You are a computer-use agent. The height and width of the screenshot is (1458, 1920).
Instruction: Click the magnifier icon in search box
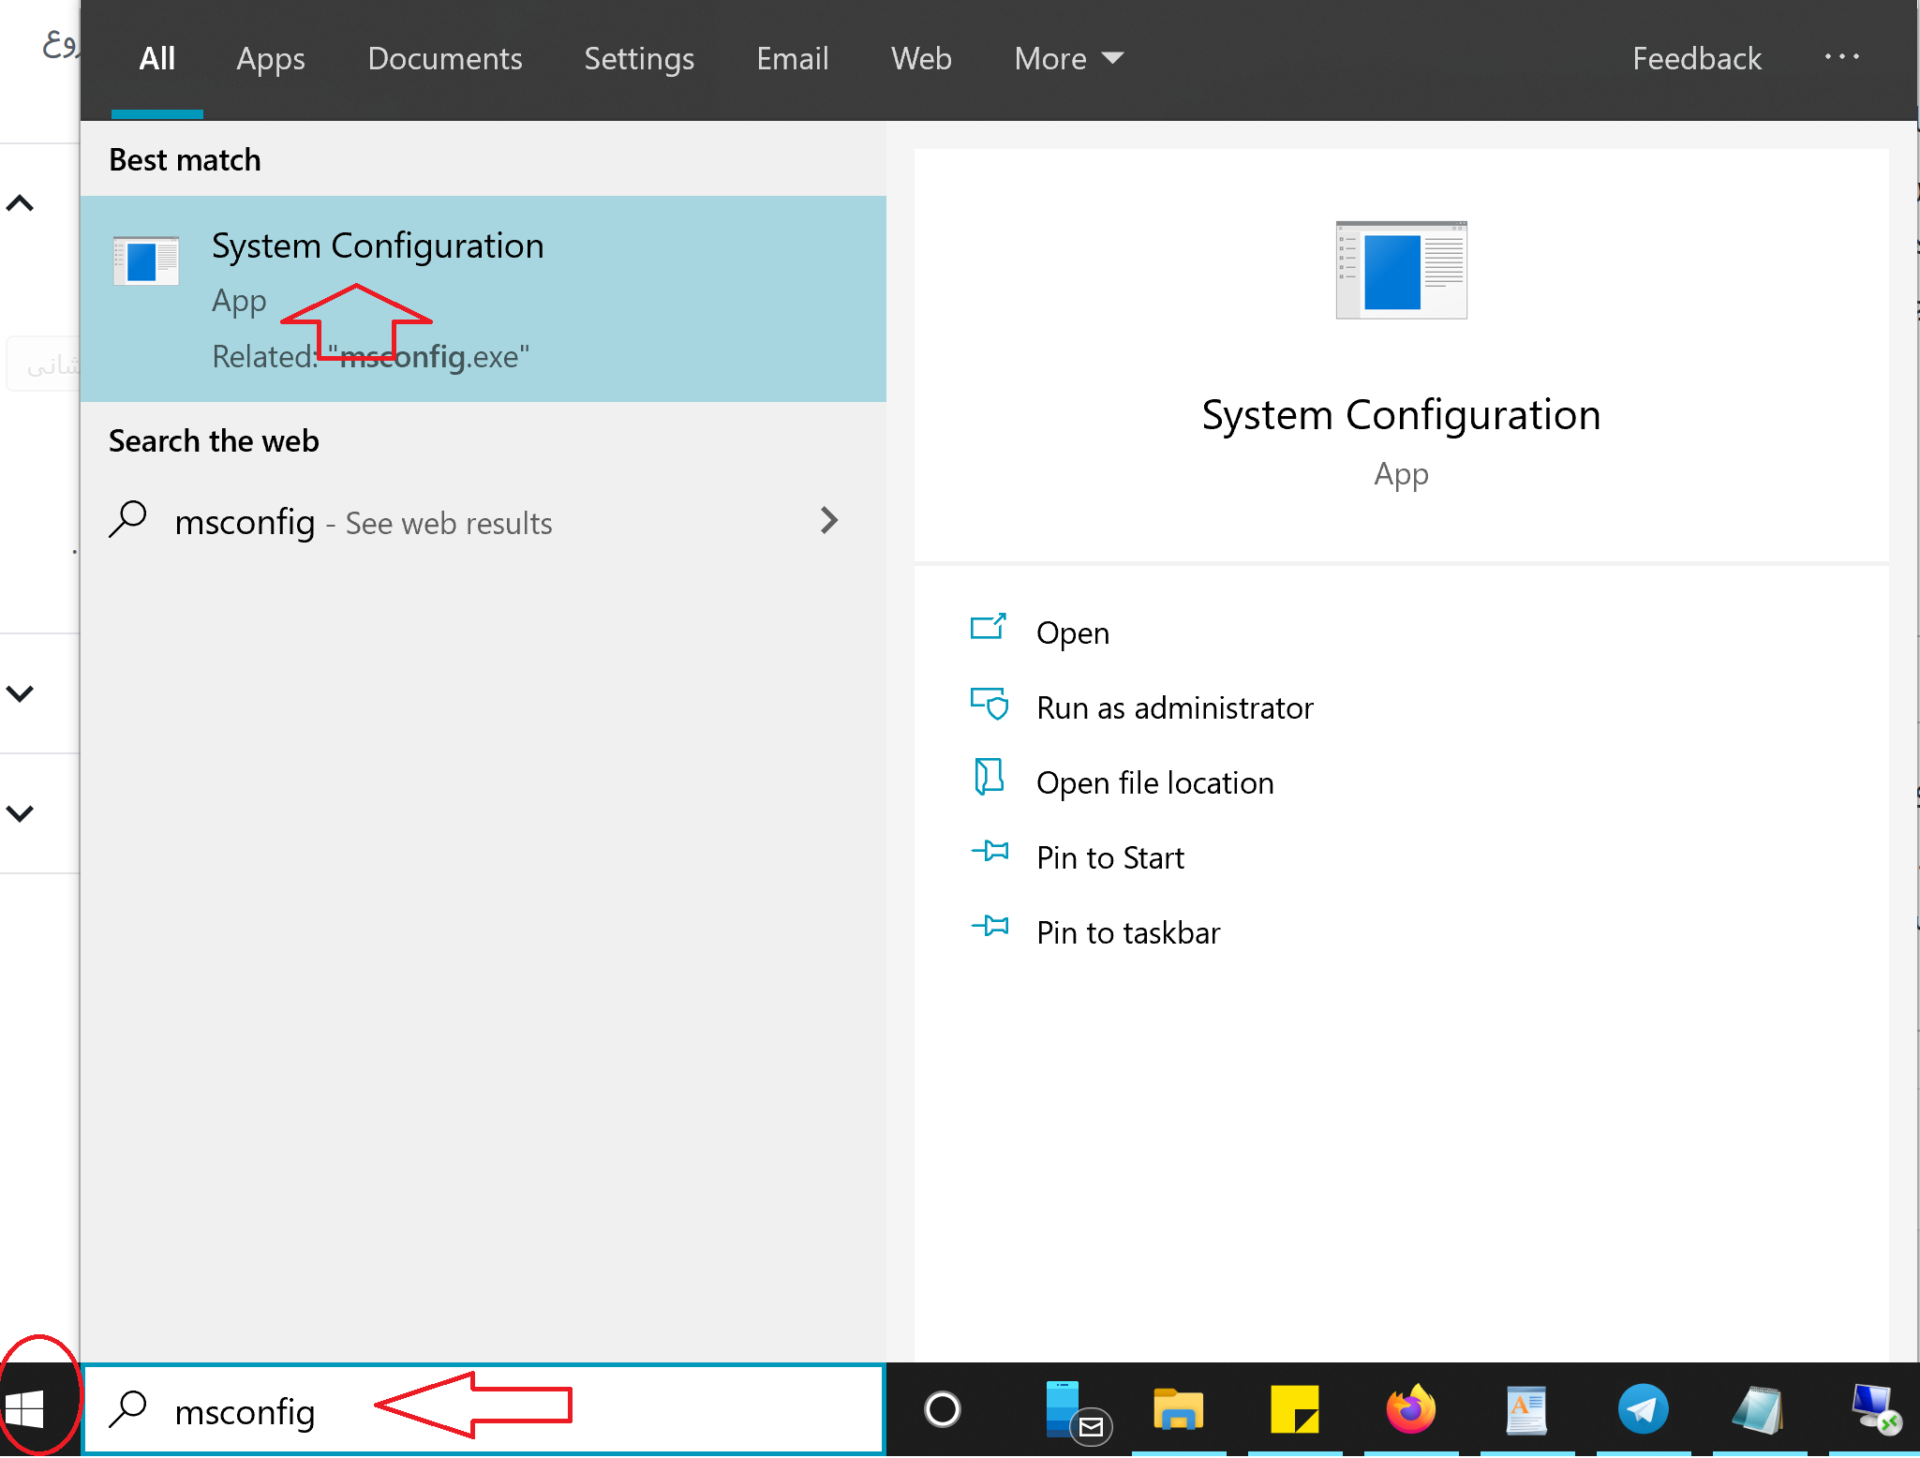(128, 1409)
